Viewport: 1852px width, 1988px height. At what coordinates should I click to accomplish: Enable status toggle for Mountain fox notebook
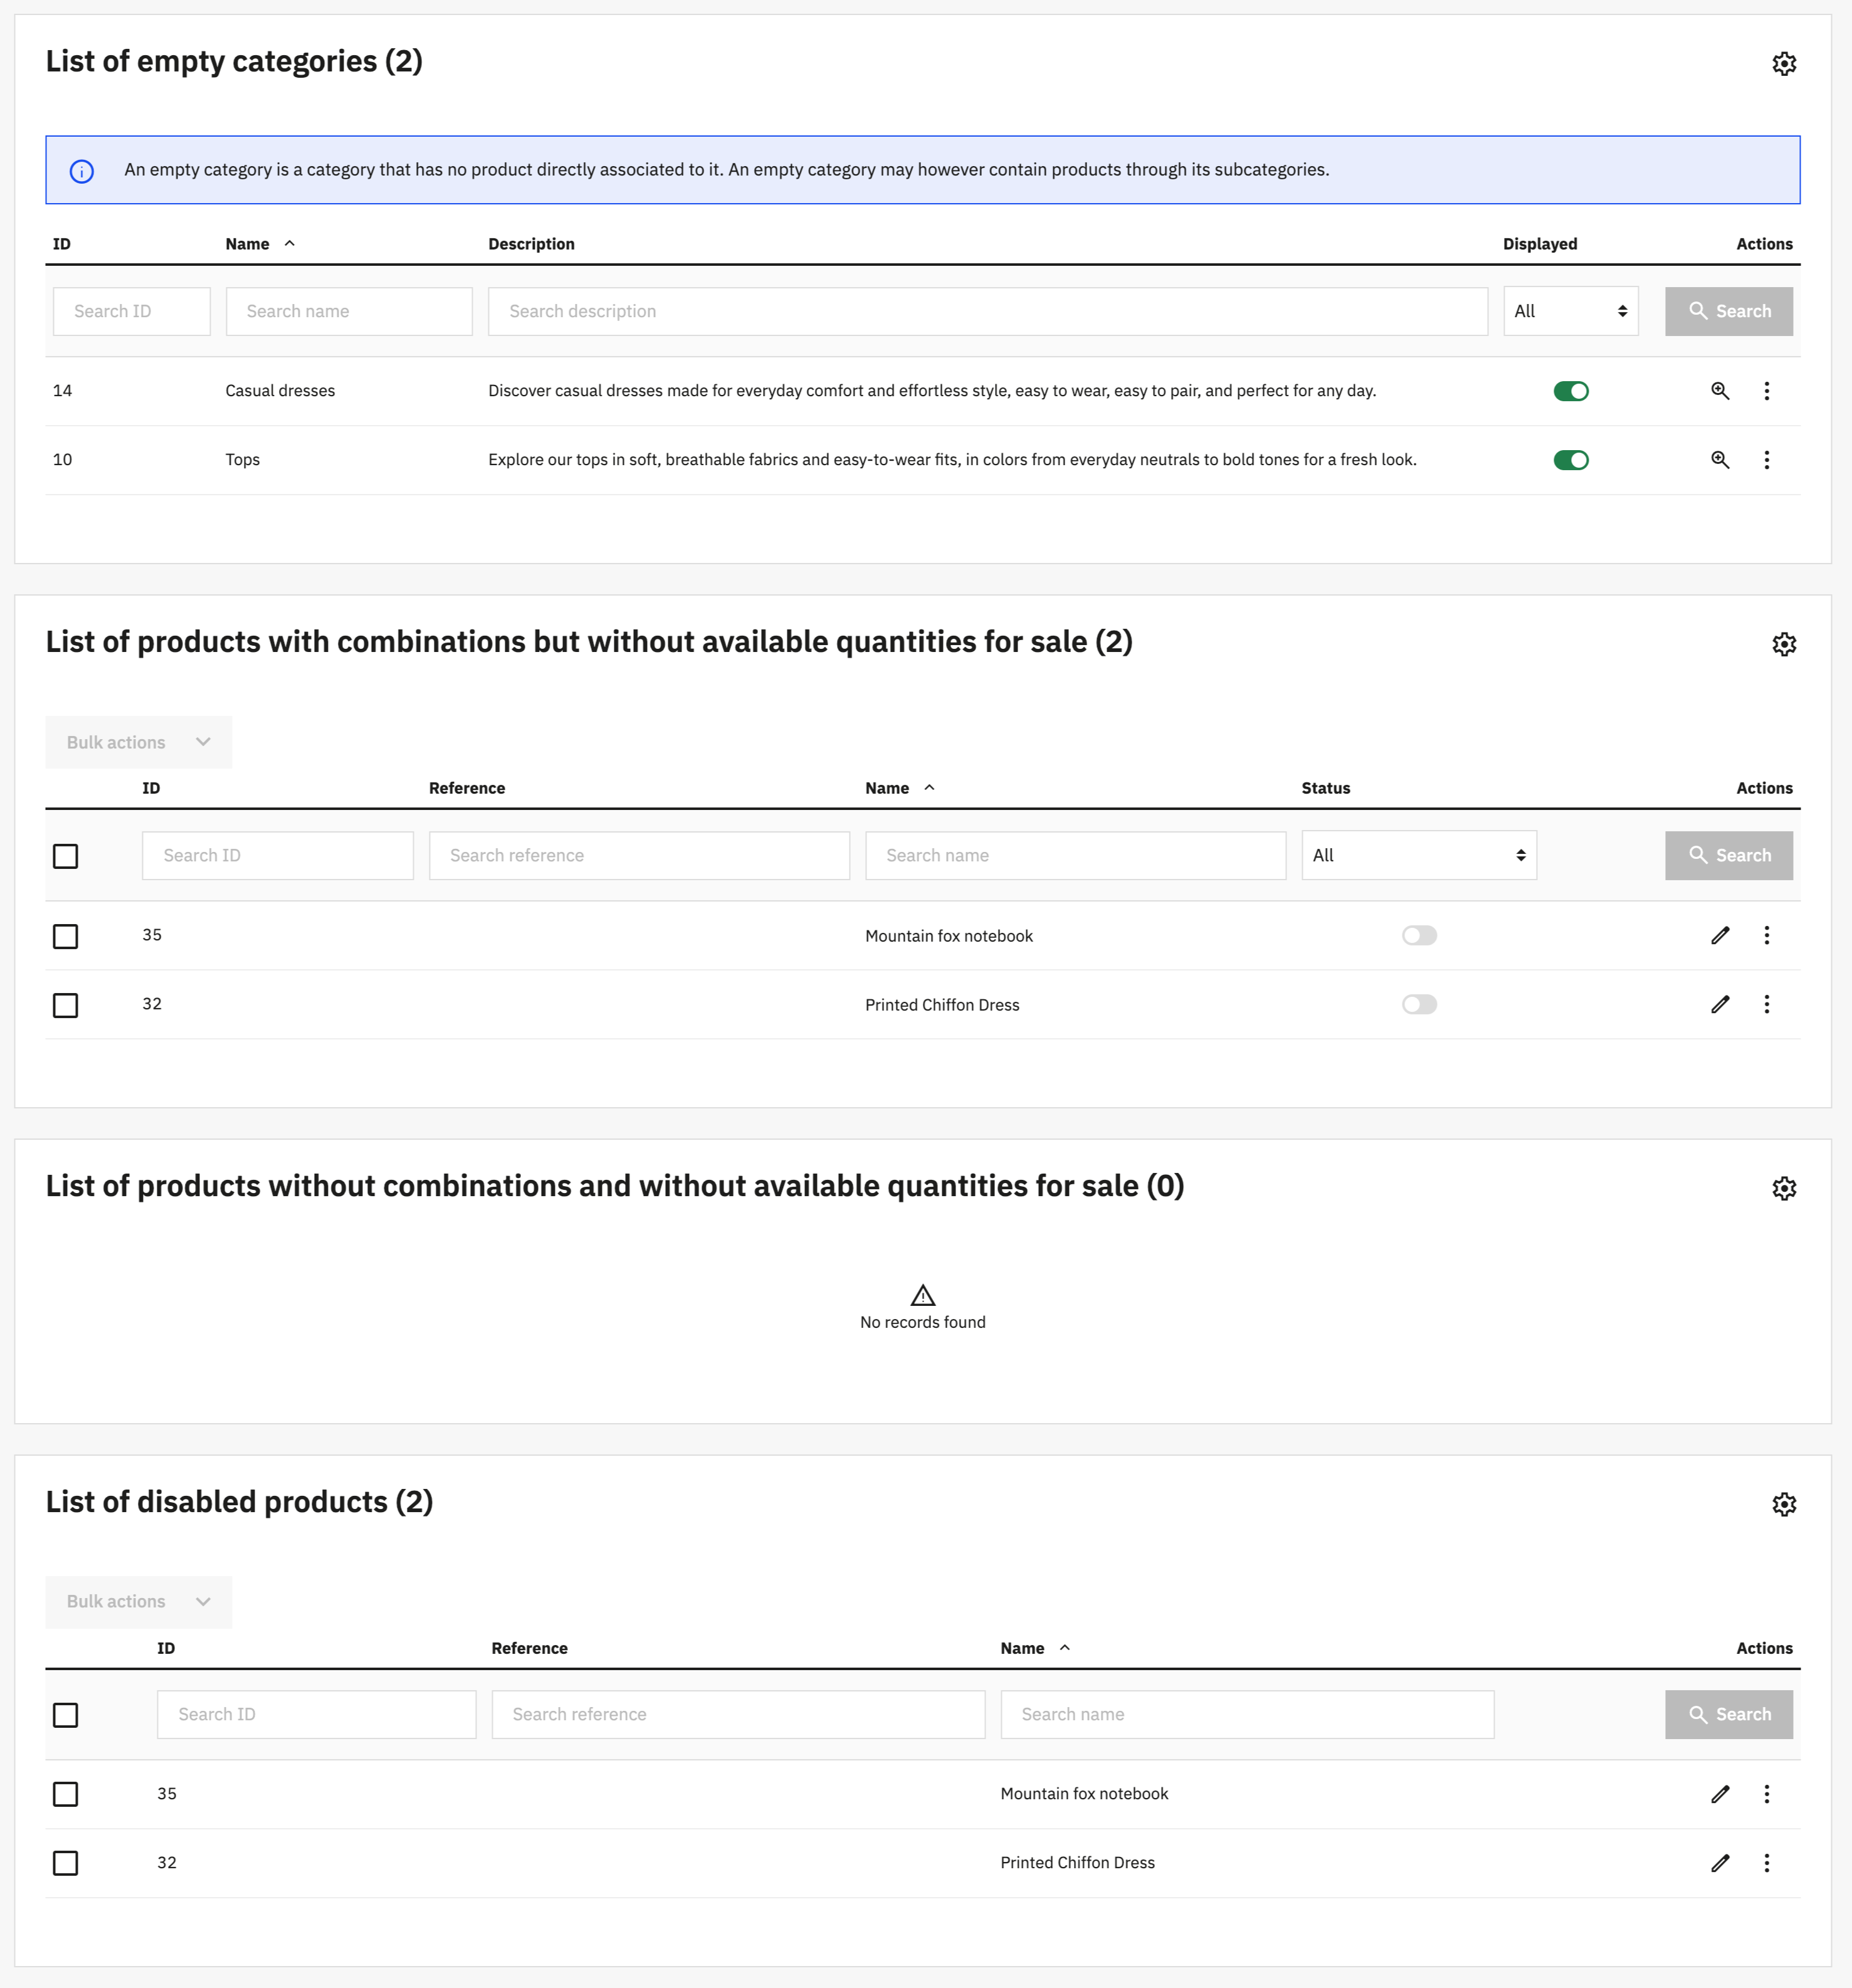(x=1419, y=935)
